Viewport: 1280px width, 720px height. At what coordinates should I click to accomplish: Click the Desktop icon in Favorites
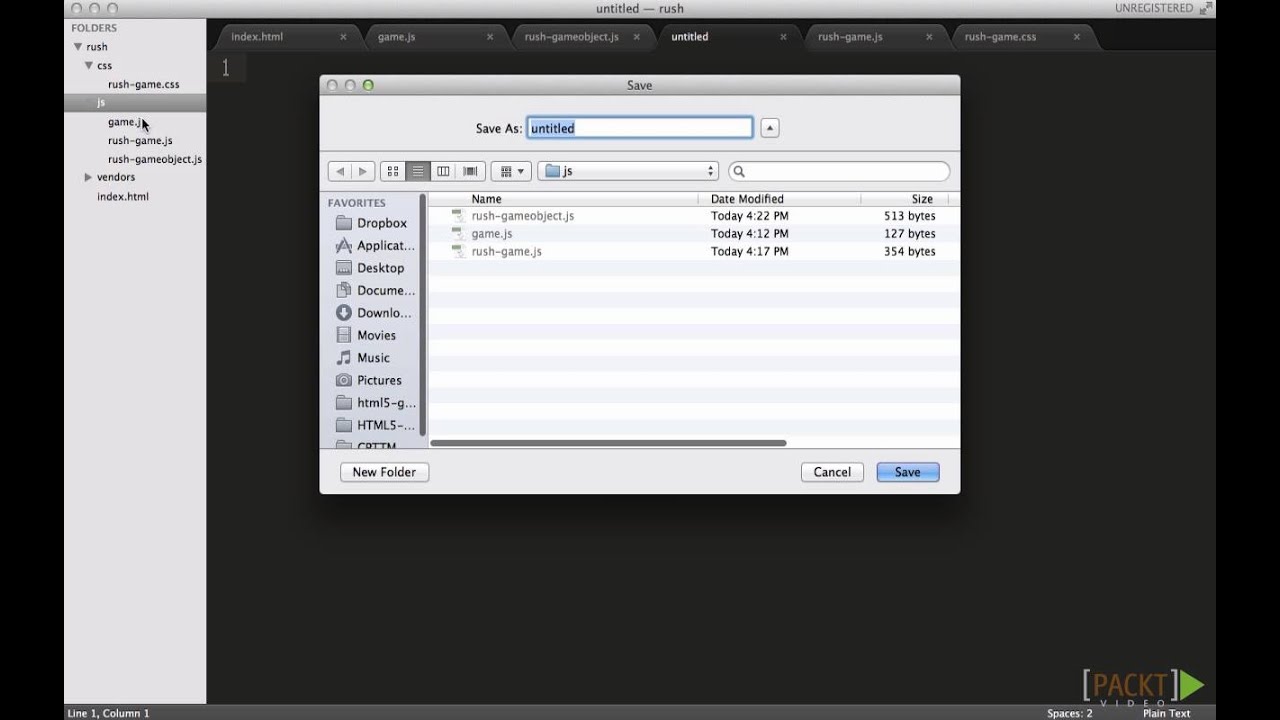(x=344, y=268)
